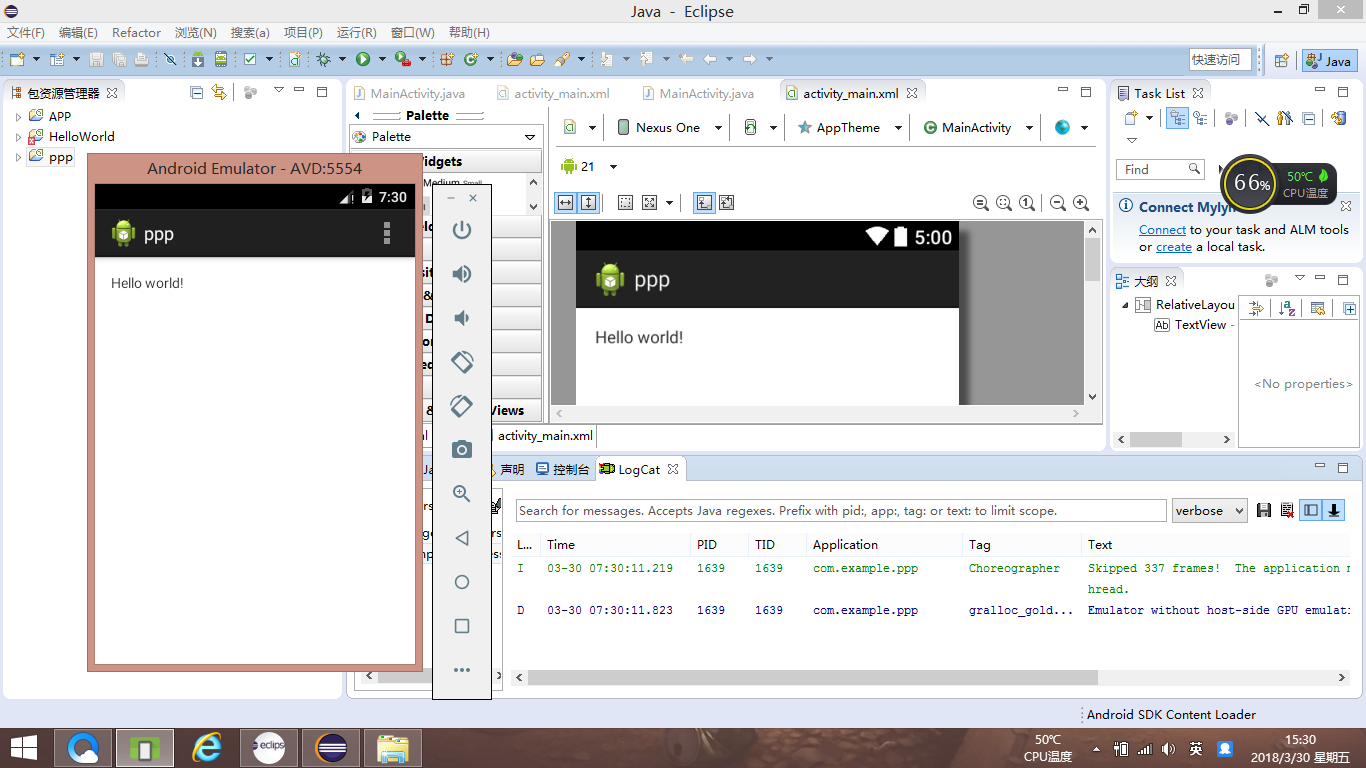Collapse all in the Package Explorer panel
The width and height of the screenshot is (1366, 768).
coord(197,92)
